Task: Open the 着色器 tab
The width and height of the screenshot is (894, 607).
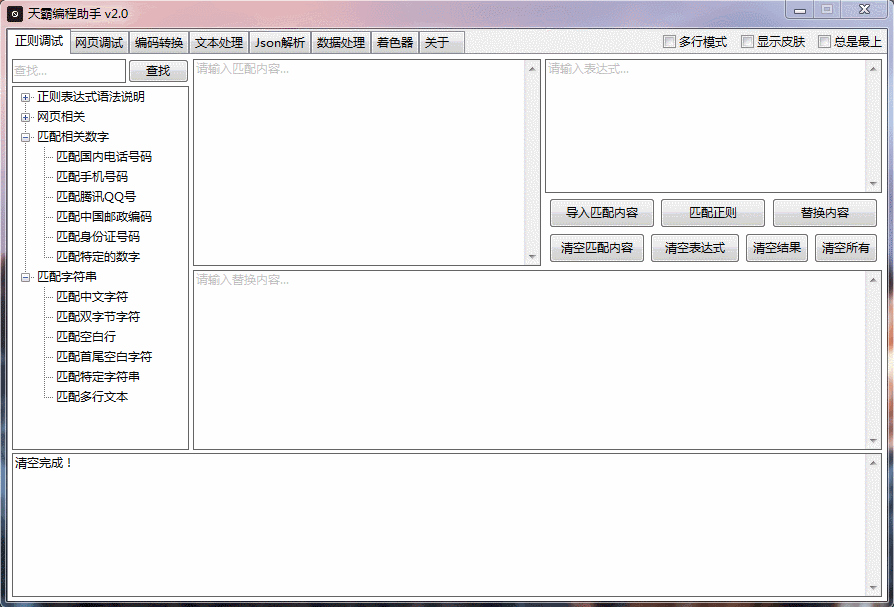Action: (x=395, y=43)
